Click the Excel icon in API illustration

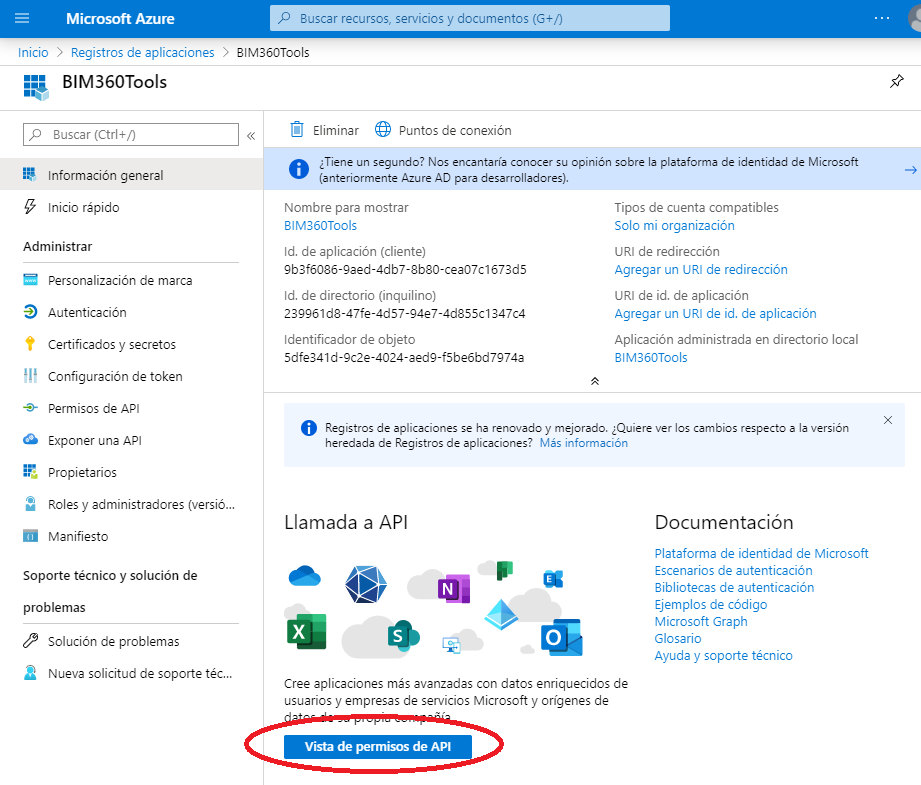coord(306,632)
